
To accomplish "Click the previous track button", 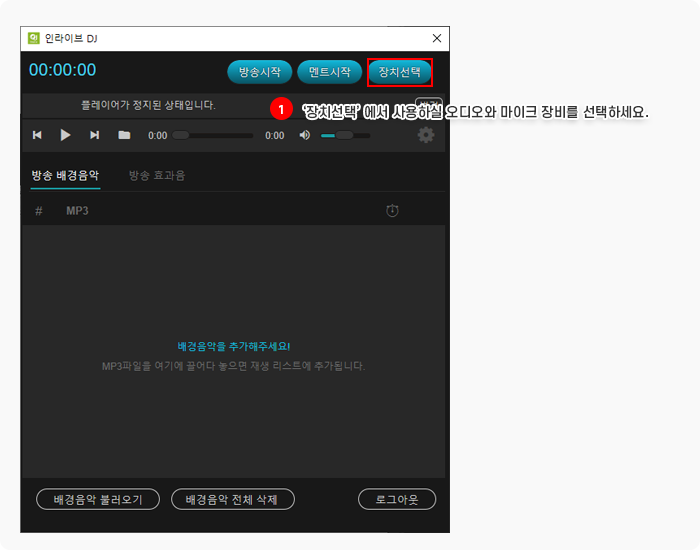I will 37,135.
